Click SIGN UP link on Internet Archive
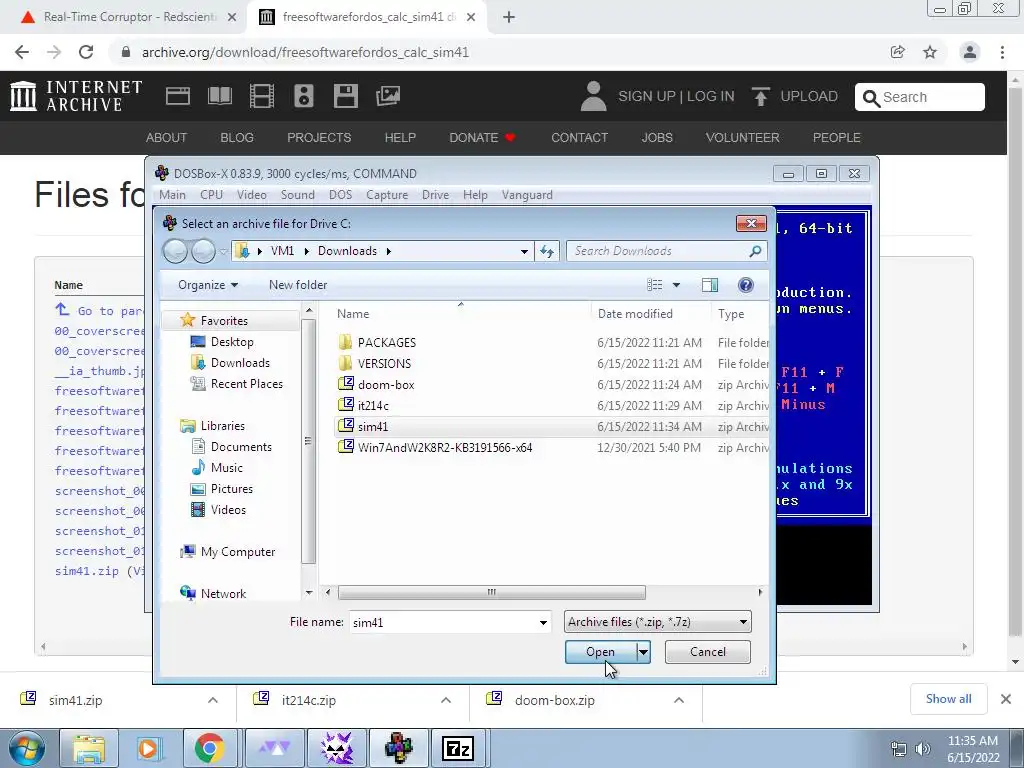This screenshot has width=1024, height=768. (647, 96)
